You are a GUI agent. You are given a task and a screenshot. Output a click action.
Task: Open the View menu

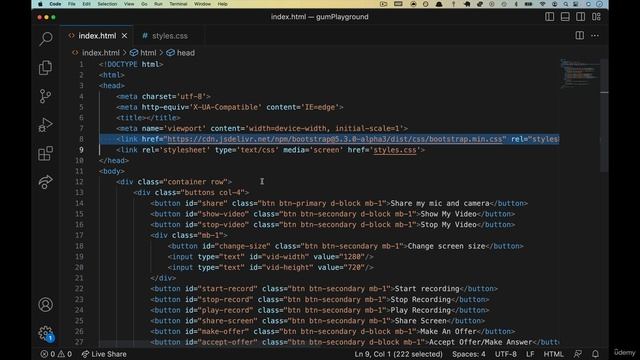tap(129, 4)
